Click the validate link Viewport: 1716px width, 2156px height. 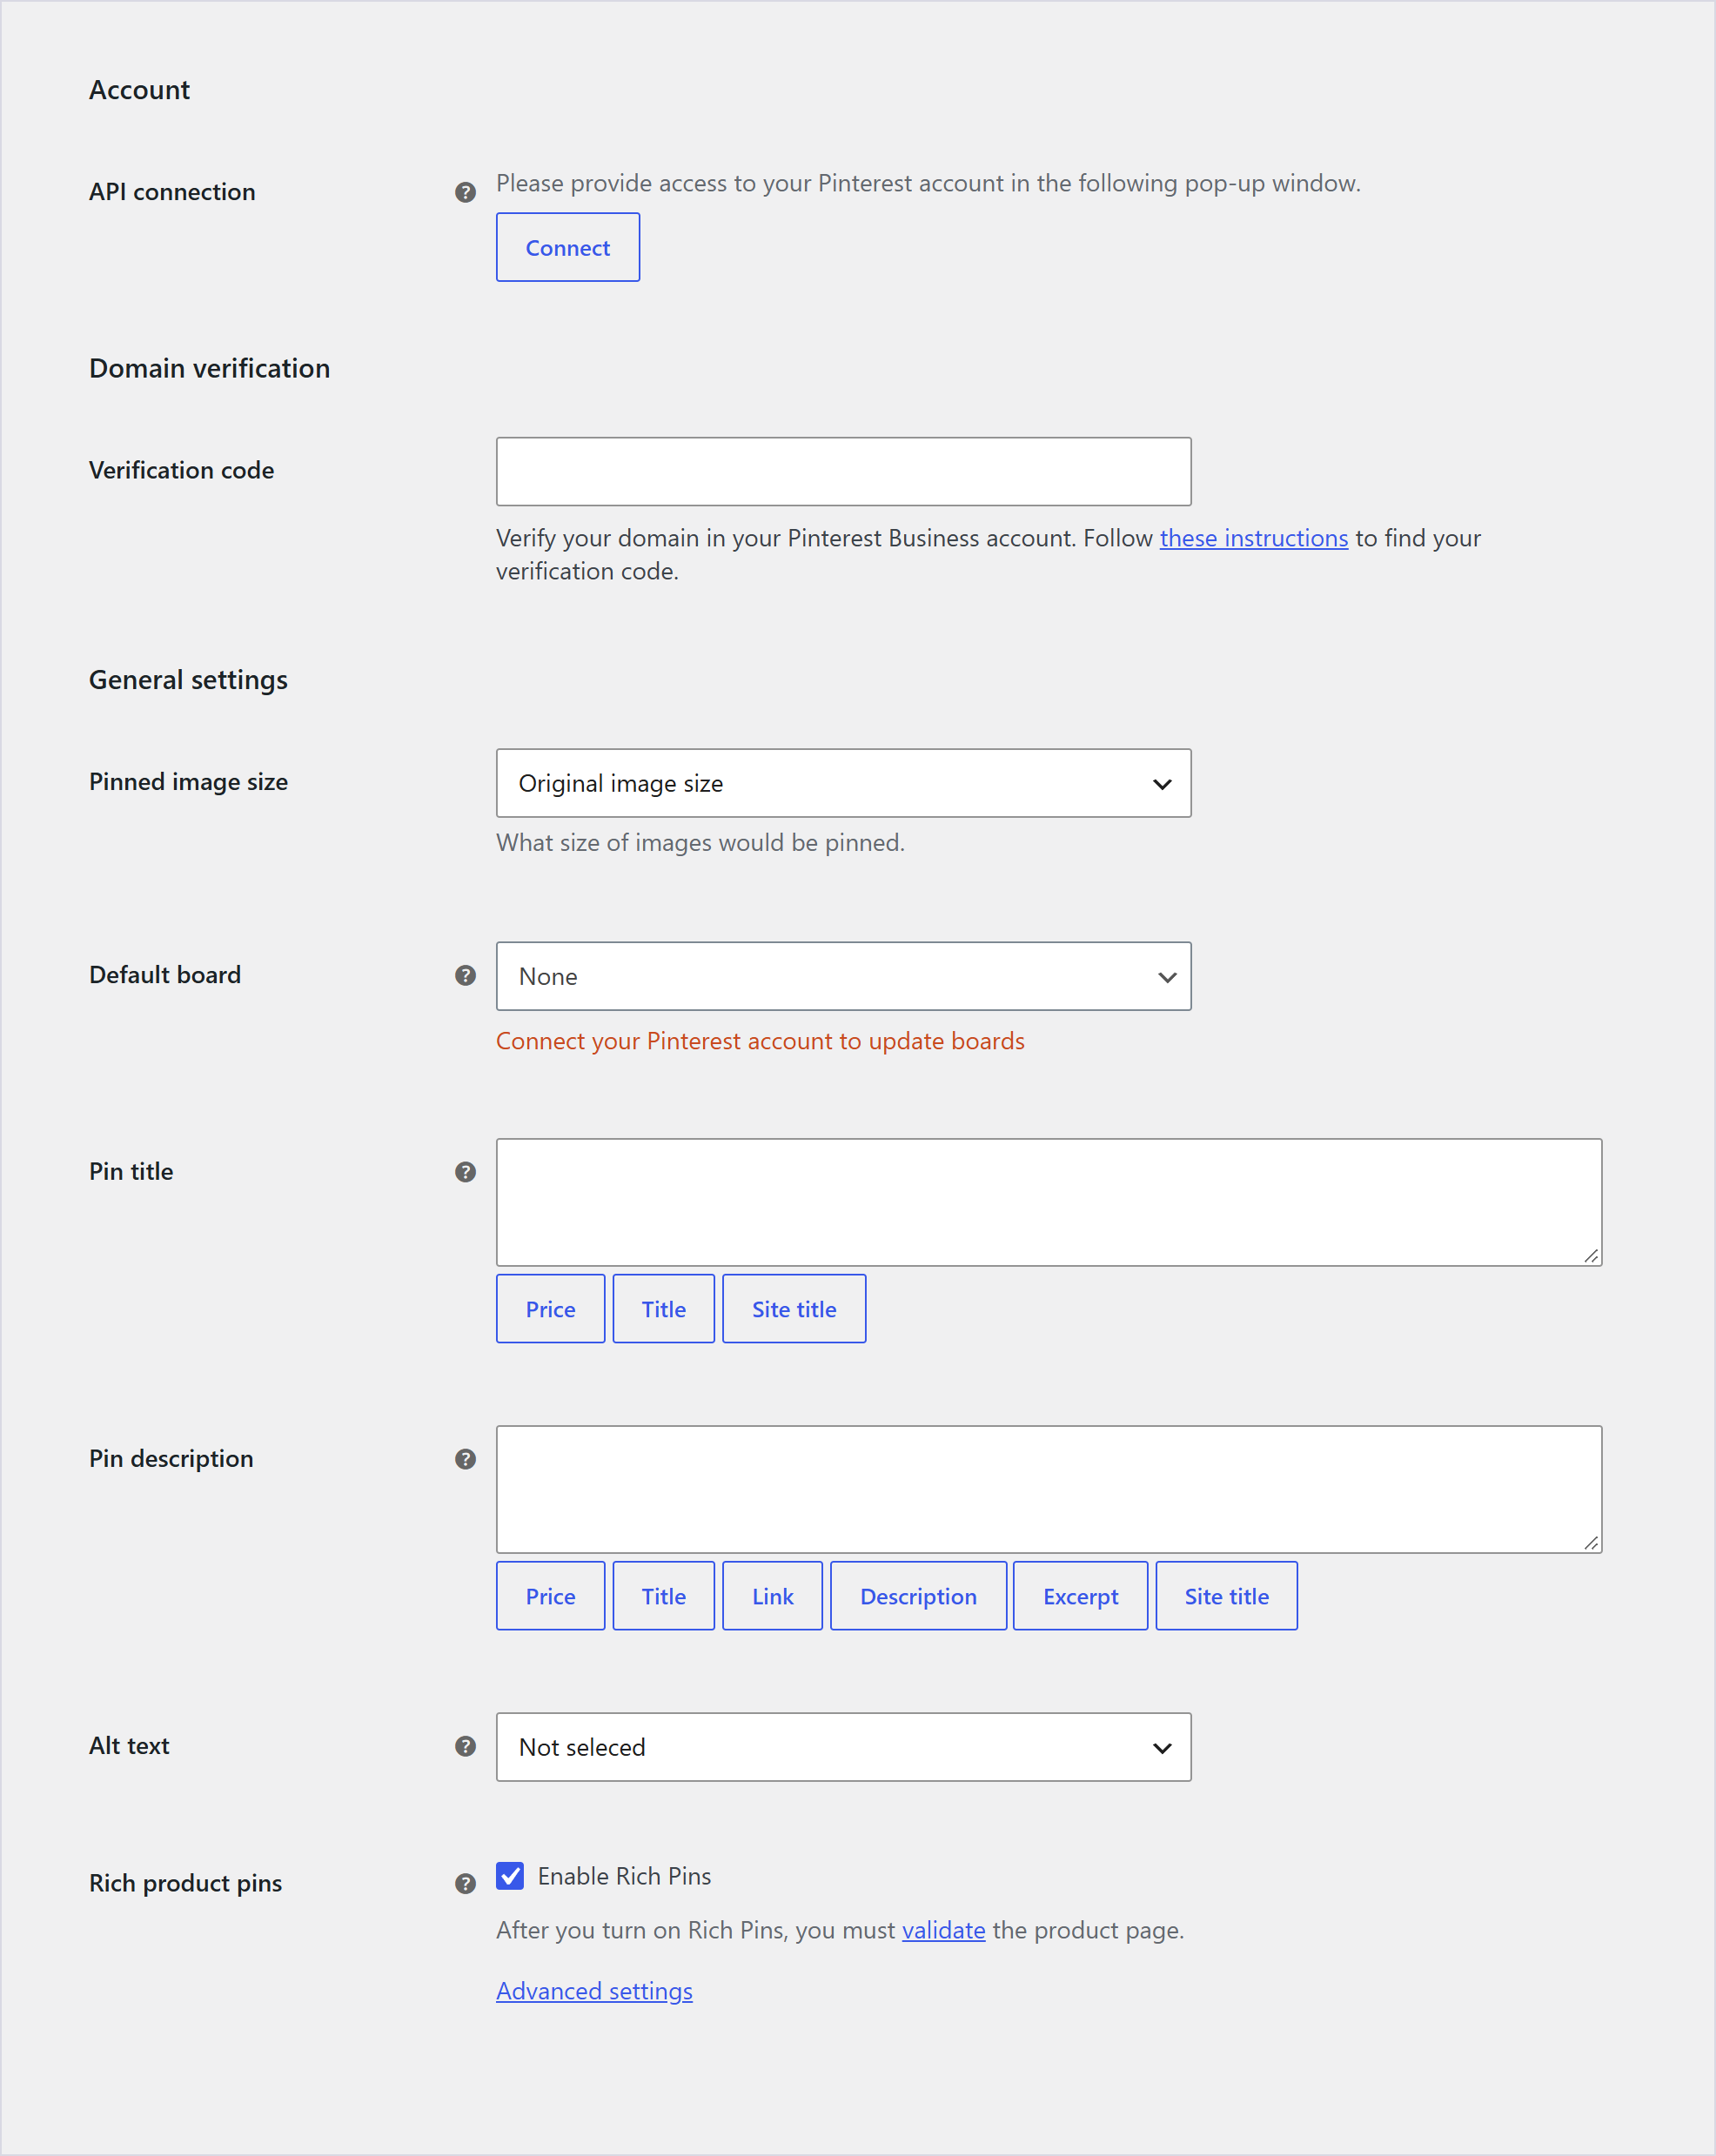tap(943, 1930)
